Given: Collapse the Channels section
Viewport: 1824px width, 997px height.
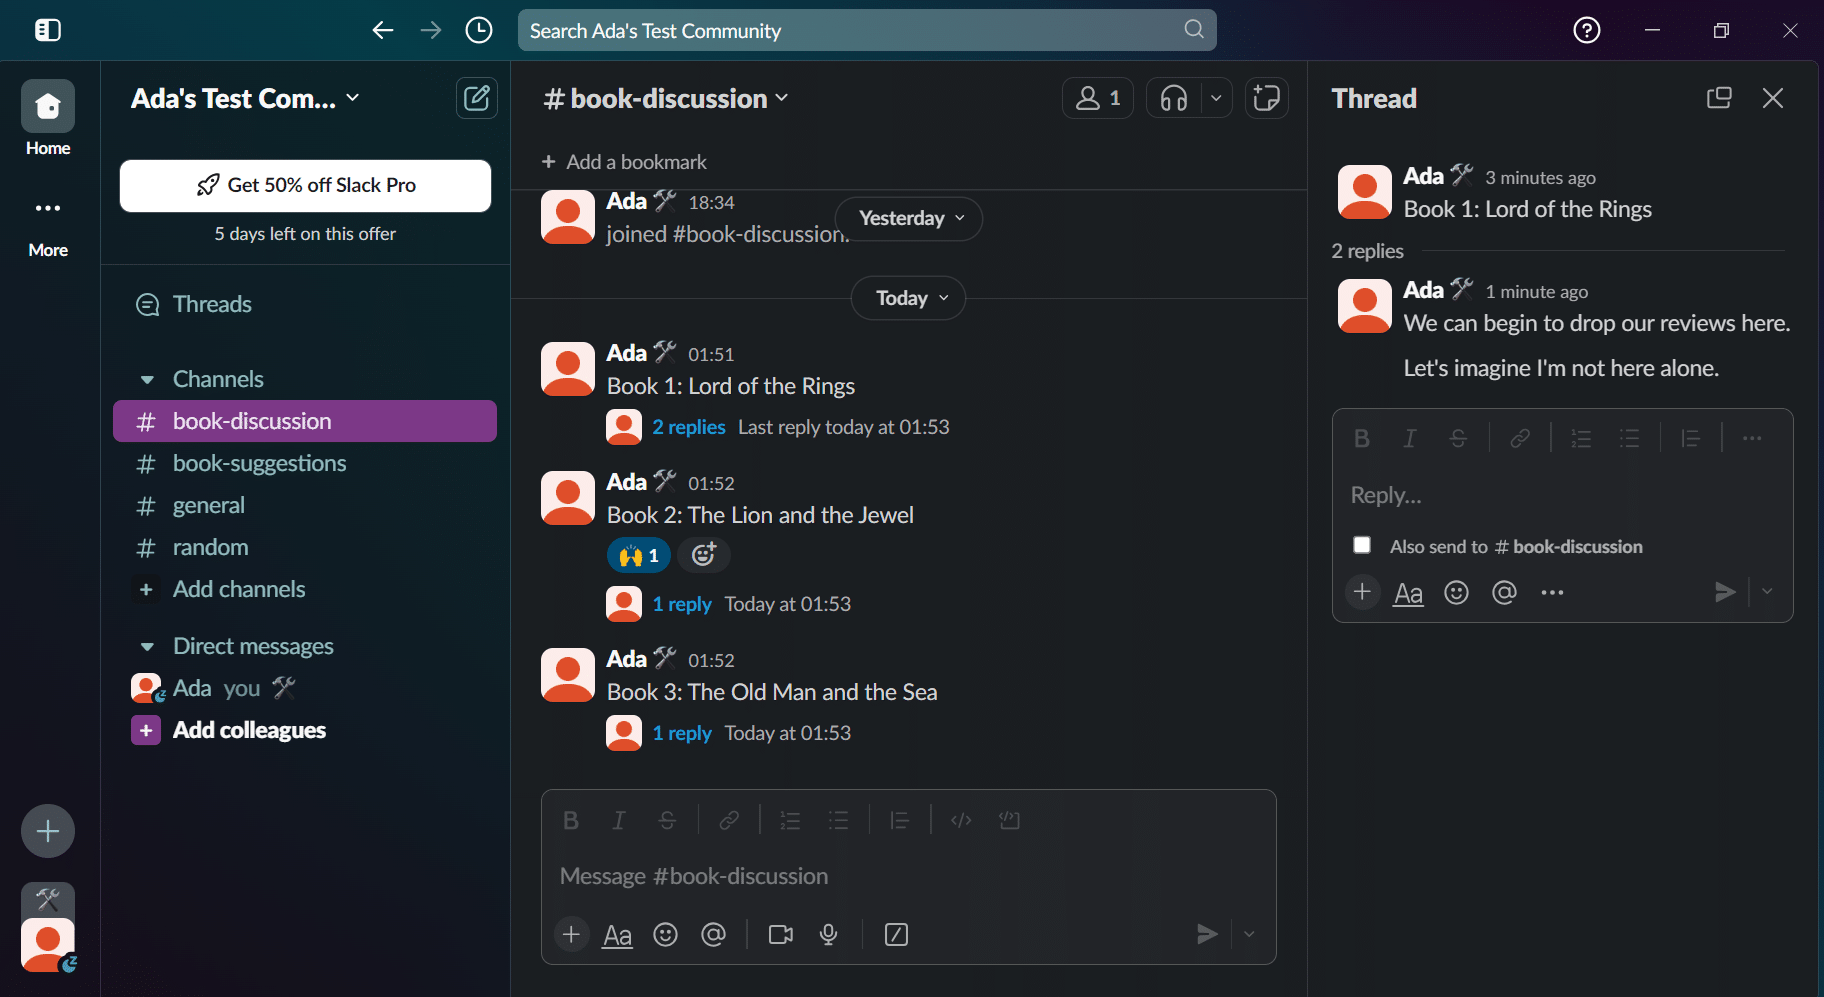Looking at the screenshot, I should [147, 379].
